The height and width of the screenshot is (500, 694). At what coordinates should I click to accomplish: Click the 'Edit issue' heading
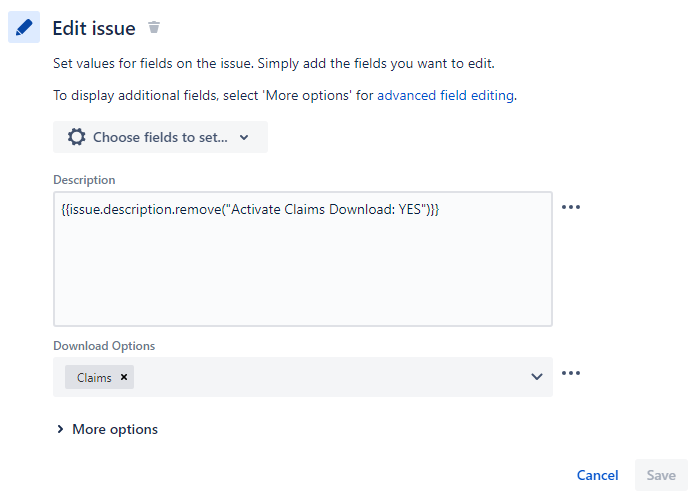[x=94, y=28]
